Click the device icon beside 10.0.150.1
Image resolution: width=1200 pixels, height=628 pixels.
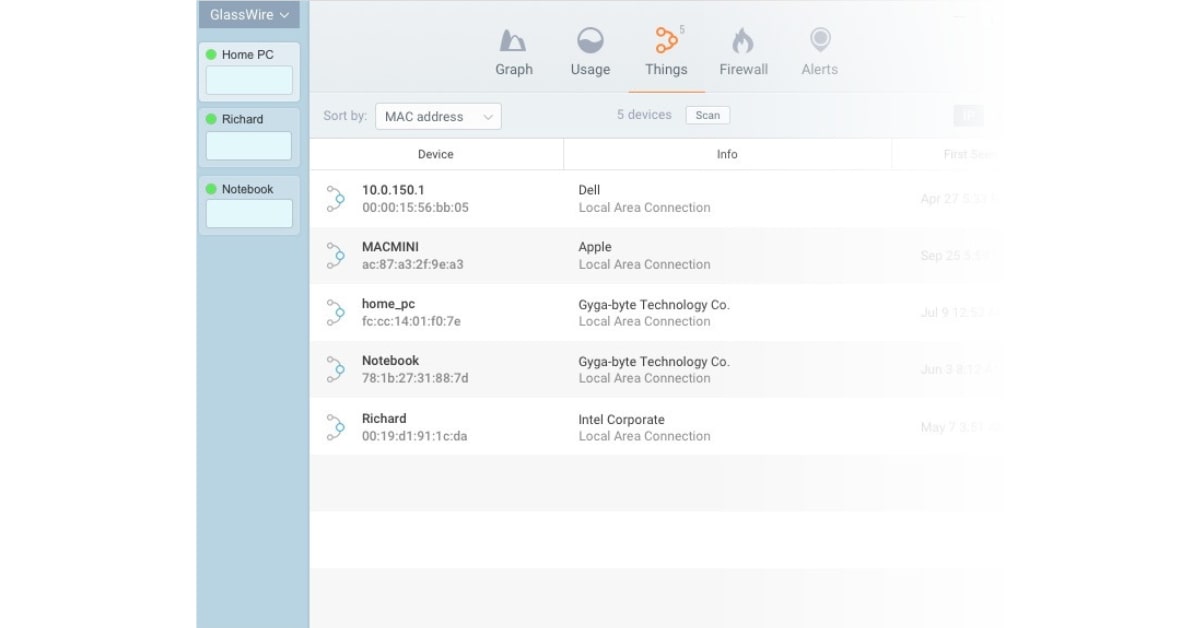click(336, 199)
